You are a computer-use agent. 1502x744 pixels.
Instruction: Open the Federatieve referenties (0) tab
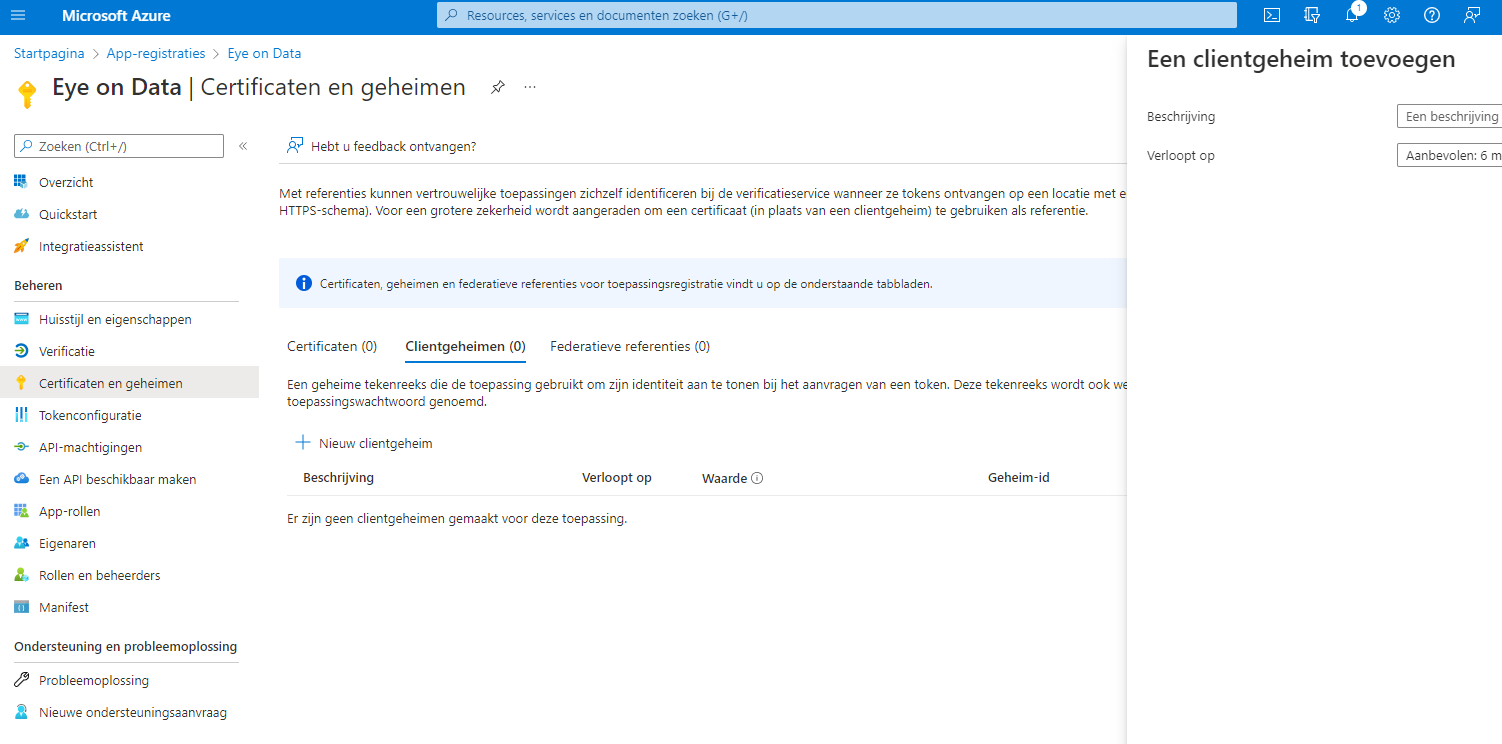click(x=630, y=346)
